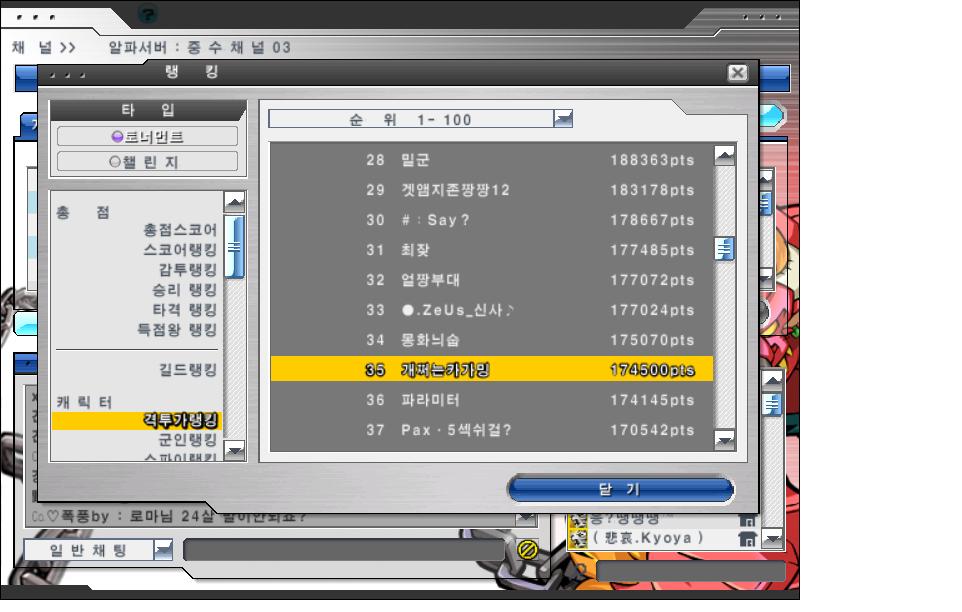Select the 챌린지 radio option
Screen dimensions: 962x612
(147, 162)
